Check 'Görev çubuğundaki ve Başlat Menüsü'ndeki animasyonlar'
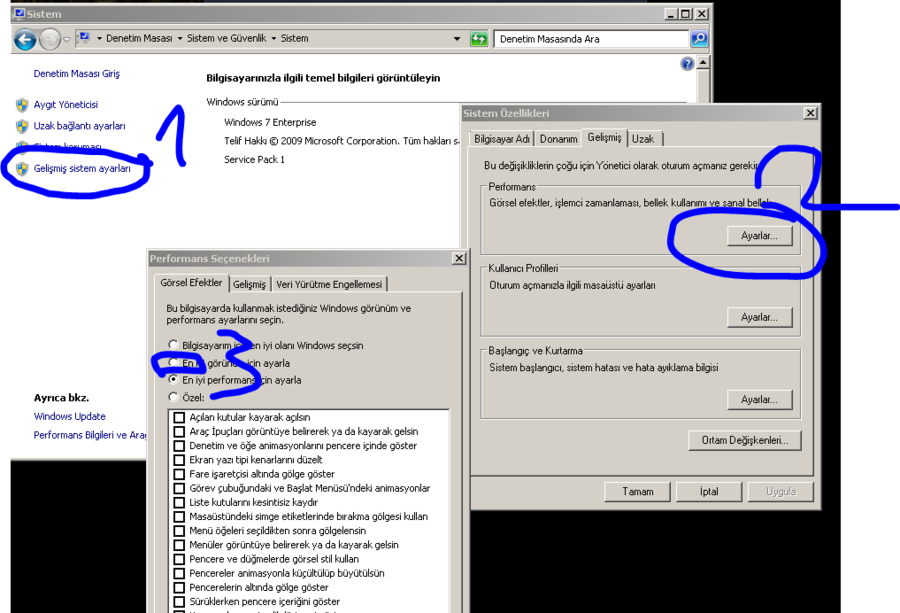The image size is (900, 613). pyautogui.click(x=179, y=488)
